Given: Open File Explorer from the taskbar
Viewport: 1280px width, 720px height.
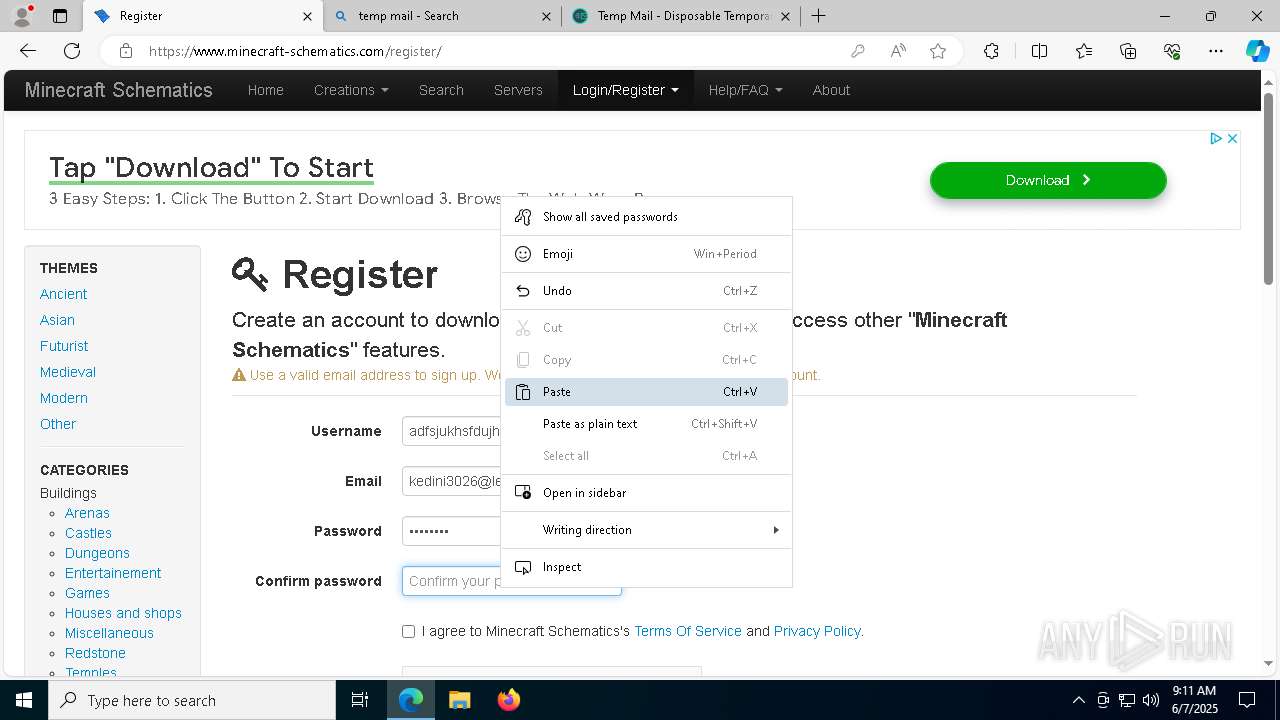Looking at the screenshot, I should [459, 700].
